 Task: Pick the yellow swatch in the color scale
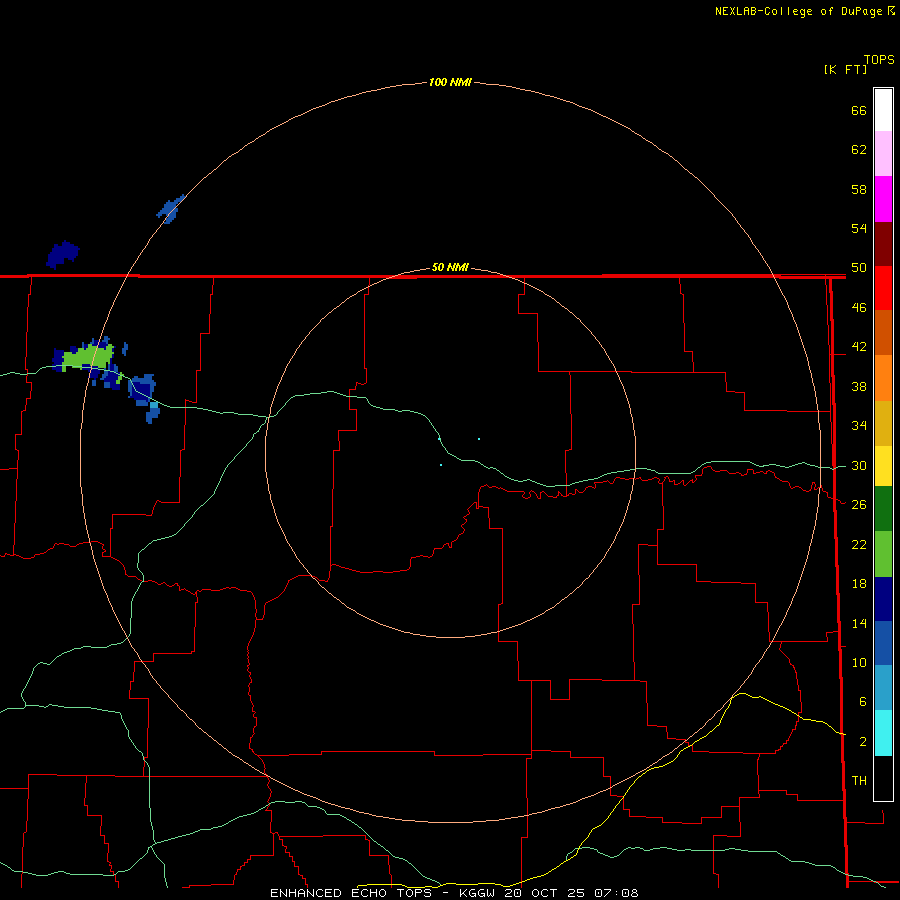tap(883, 466)
